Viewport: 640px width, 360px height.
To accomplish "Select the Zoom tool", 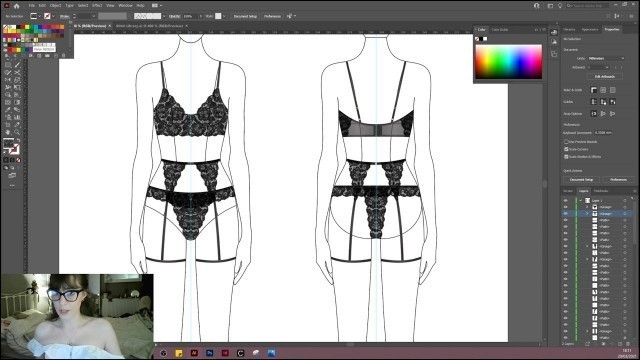I will 17,132.
